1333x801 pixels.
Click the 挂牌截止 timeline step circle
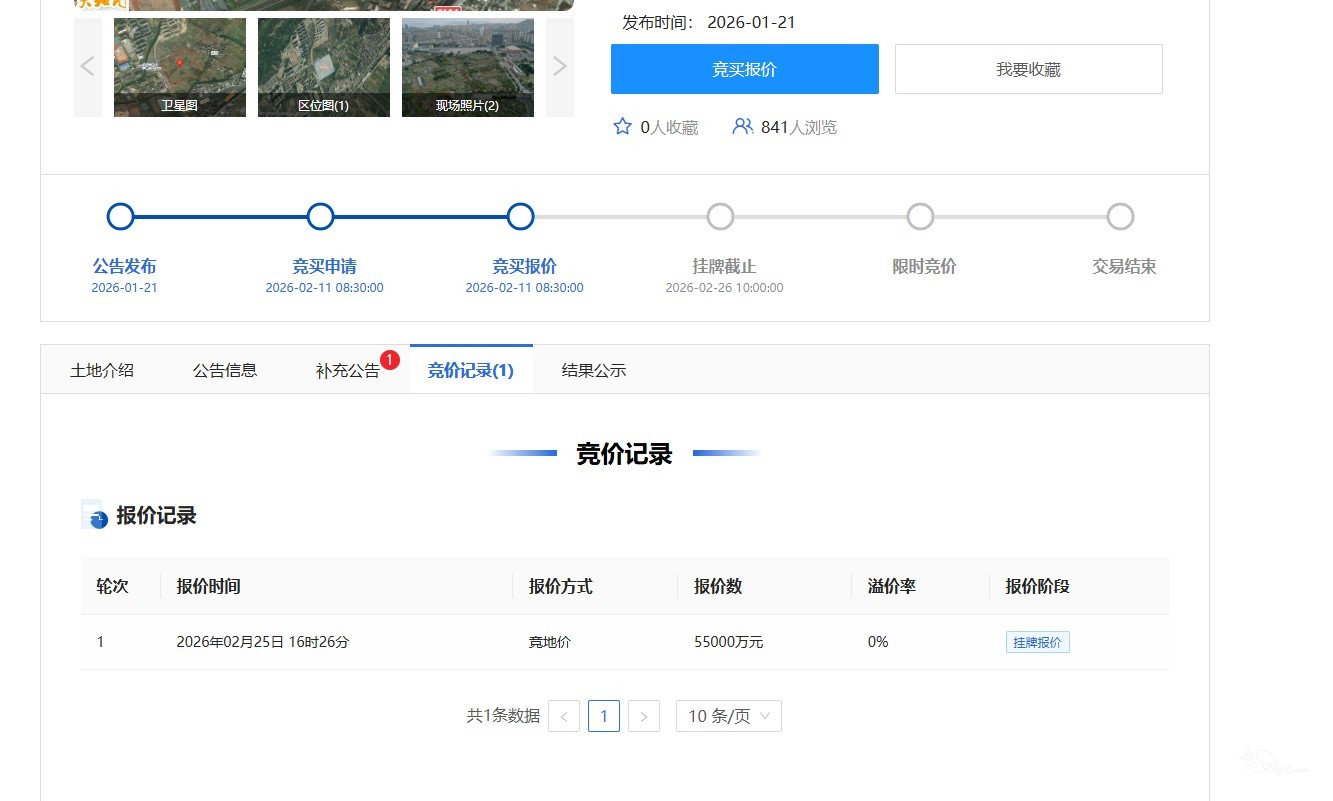[720, 216]
